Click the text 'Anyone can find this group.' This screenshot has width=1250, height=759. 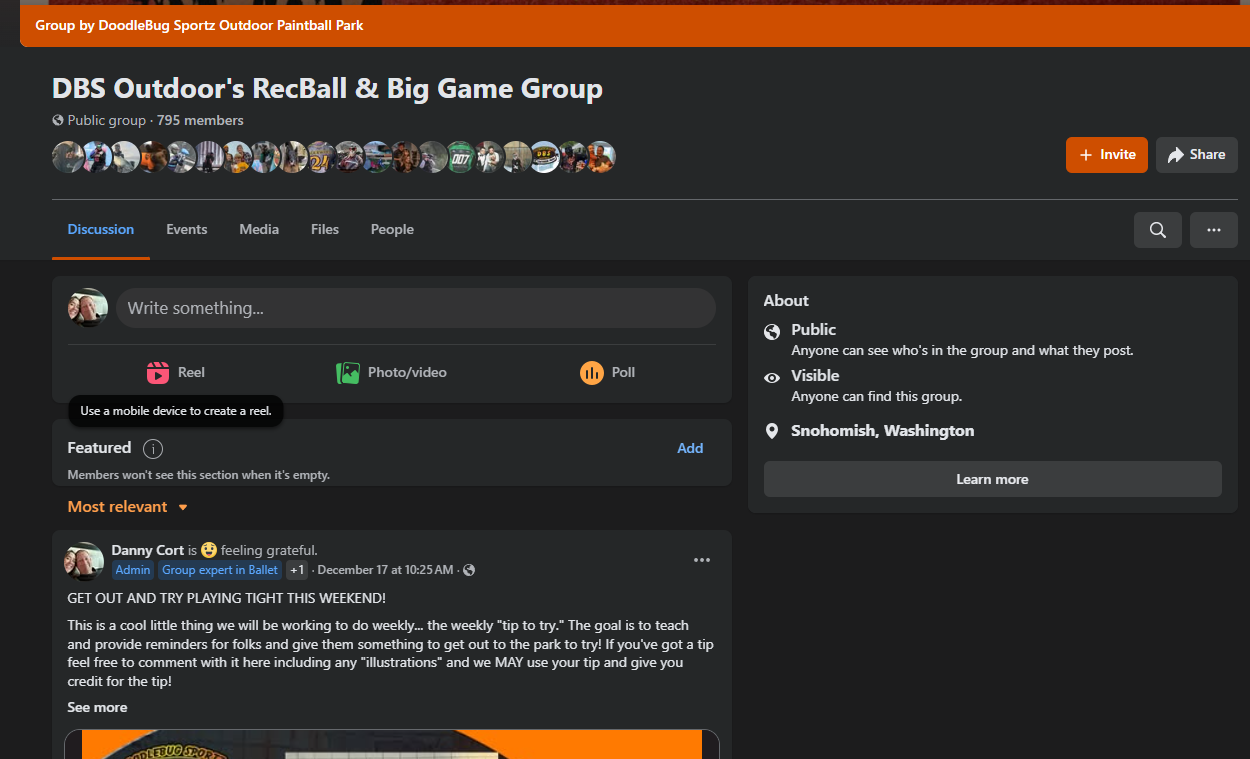click(x=877, y=397)
